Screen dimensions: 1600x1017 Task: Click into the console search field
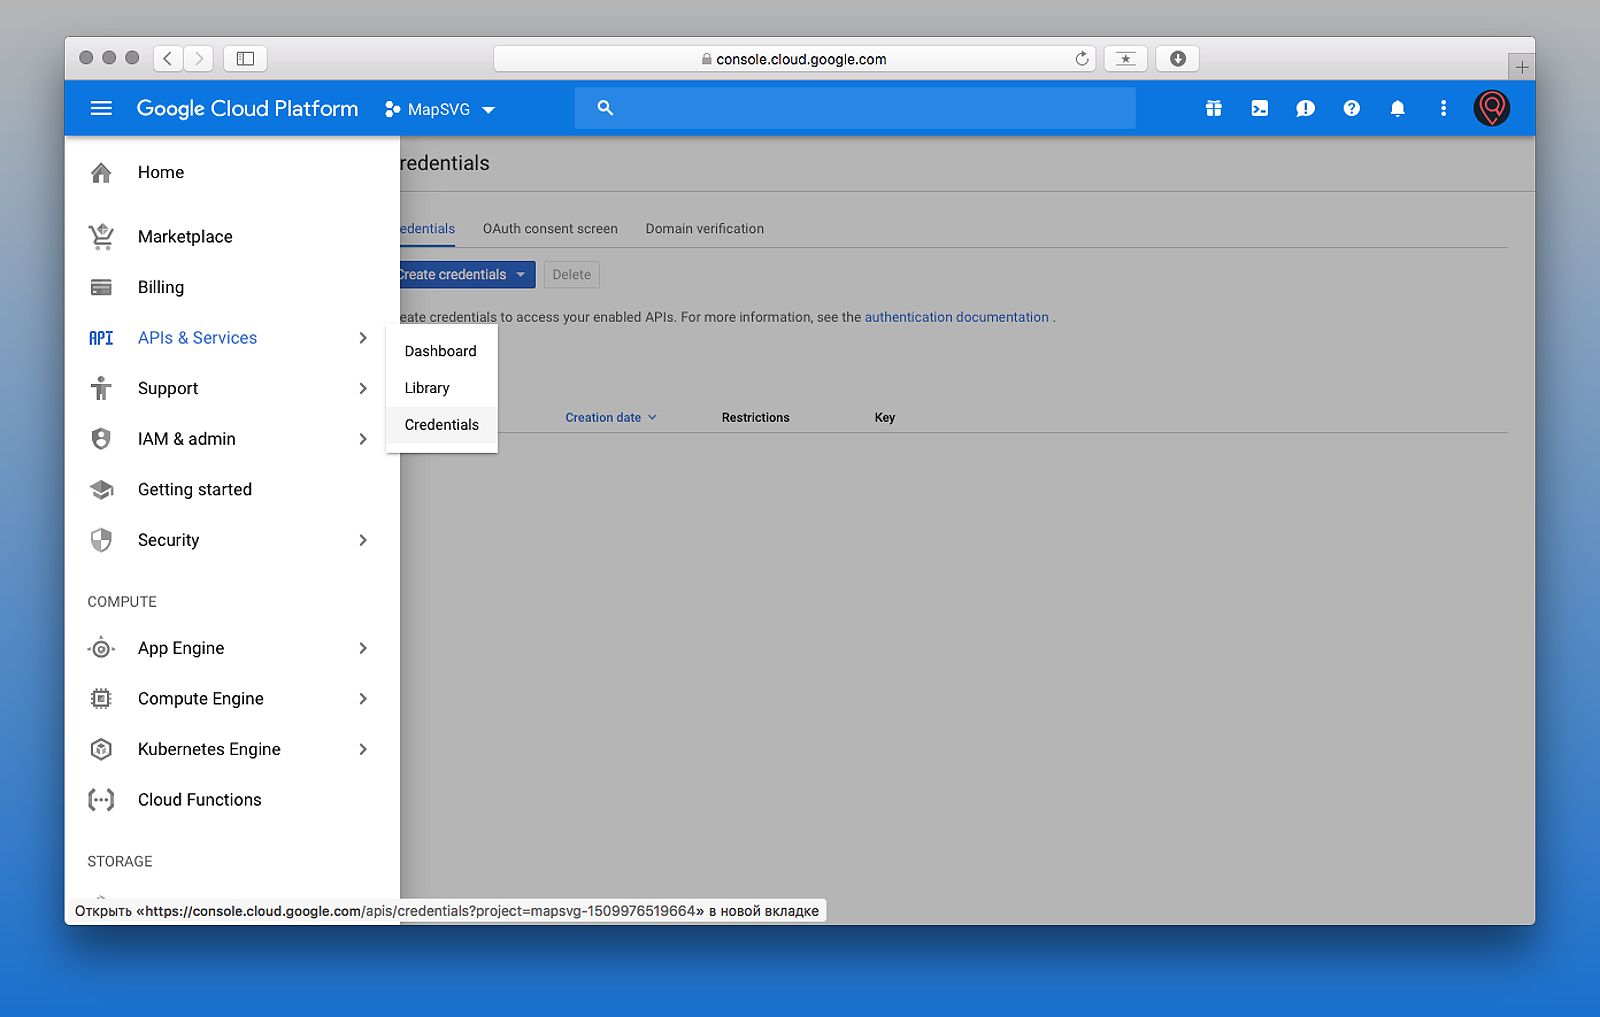pyautogui.click(x=855, y=108)
